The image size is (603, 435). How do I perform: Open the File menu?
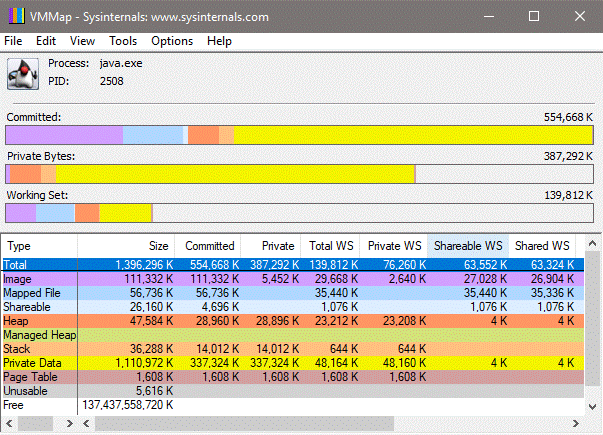13,41
